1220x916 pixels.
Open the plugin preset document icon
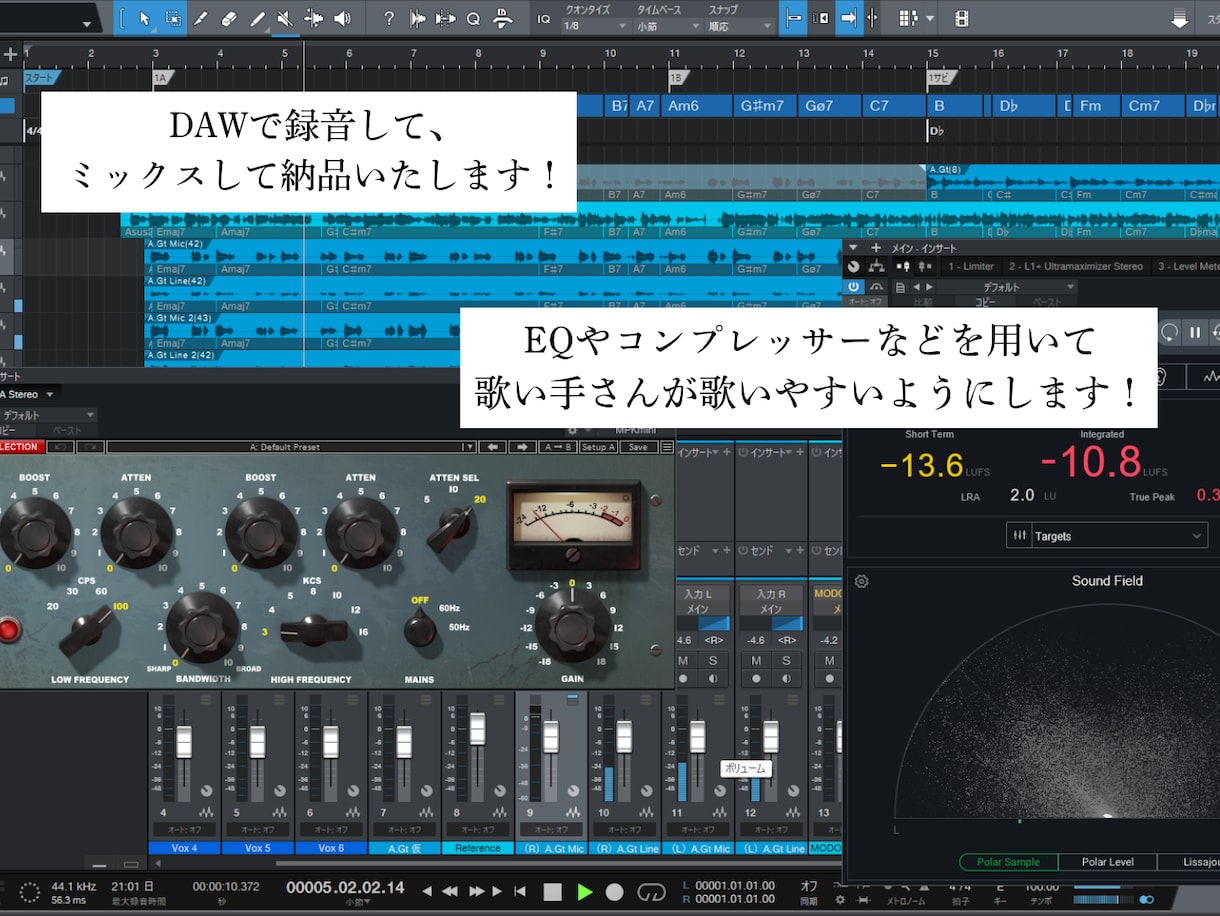coord(900,287)
